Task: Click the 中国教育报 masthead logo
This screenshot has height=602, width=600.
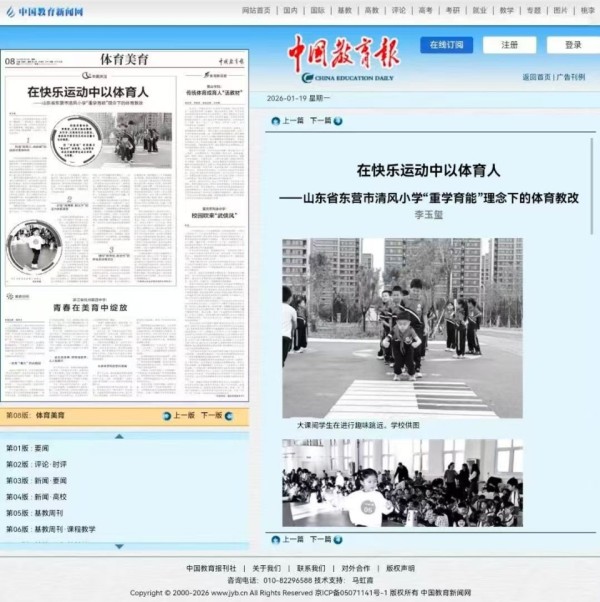Action: 344,58
